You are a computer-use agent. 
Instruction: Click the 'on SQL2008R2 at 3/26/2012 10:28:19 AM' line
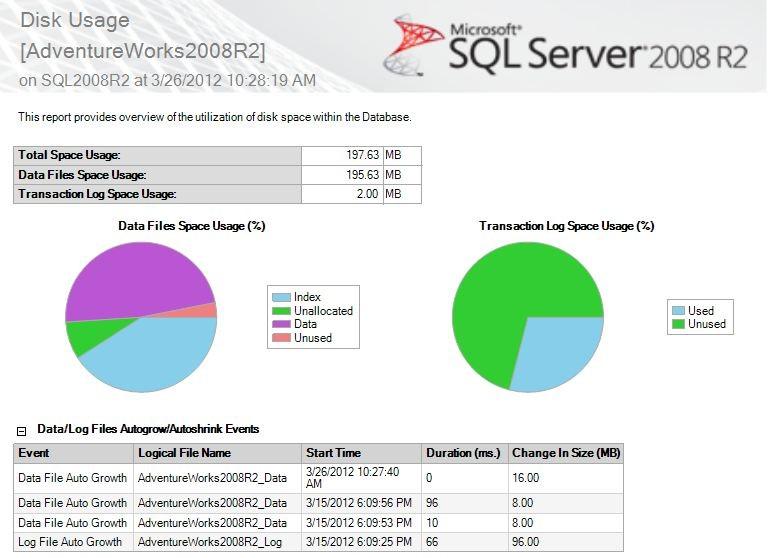pos(167,80)
